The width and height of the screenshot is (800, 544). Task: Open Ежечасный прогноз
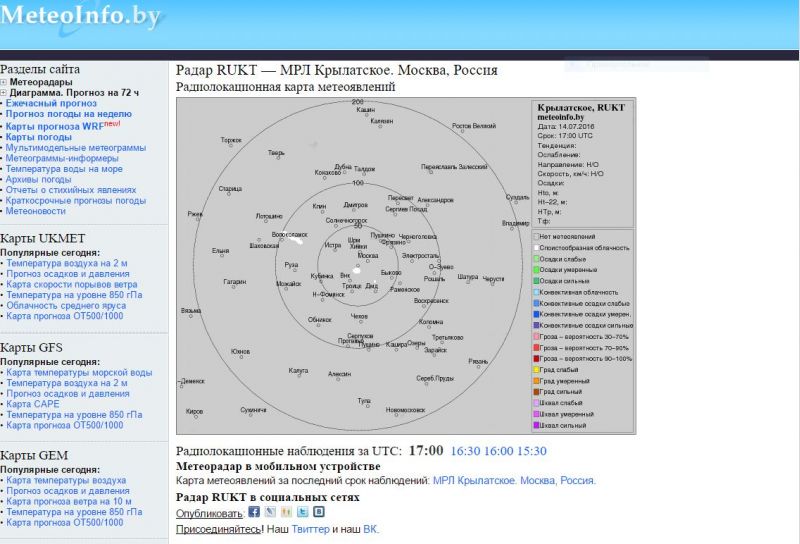coord(51,103)
